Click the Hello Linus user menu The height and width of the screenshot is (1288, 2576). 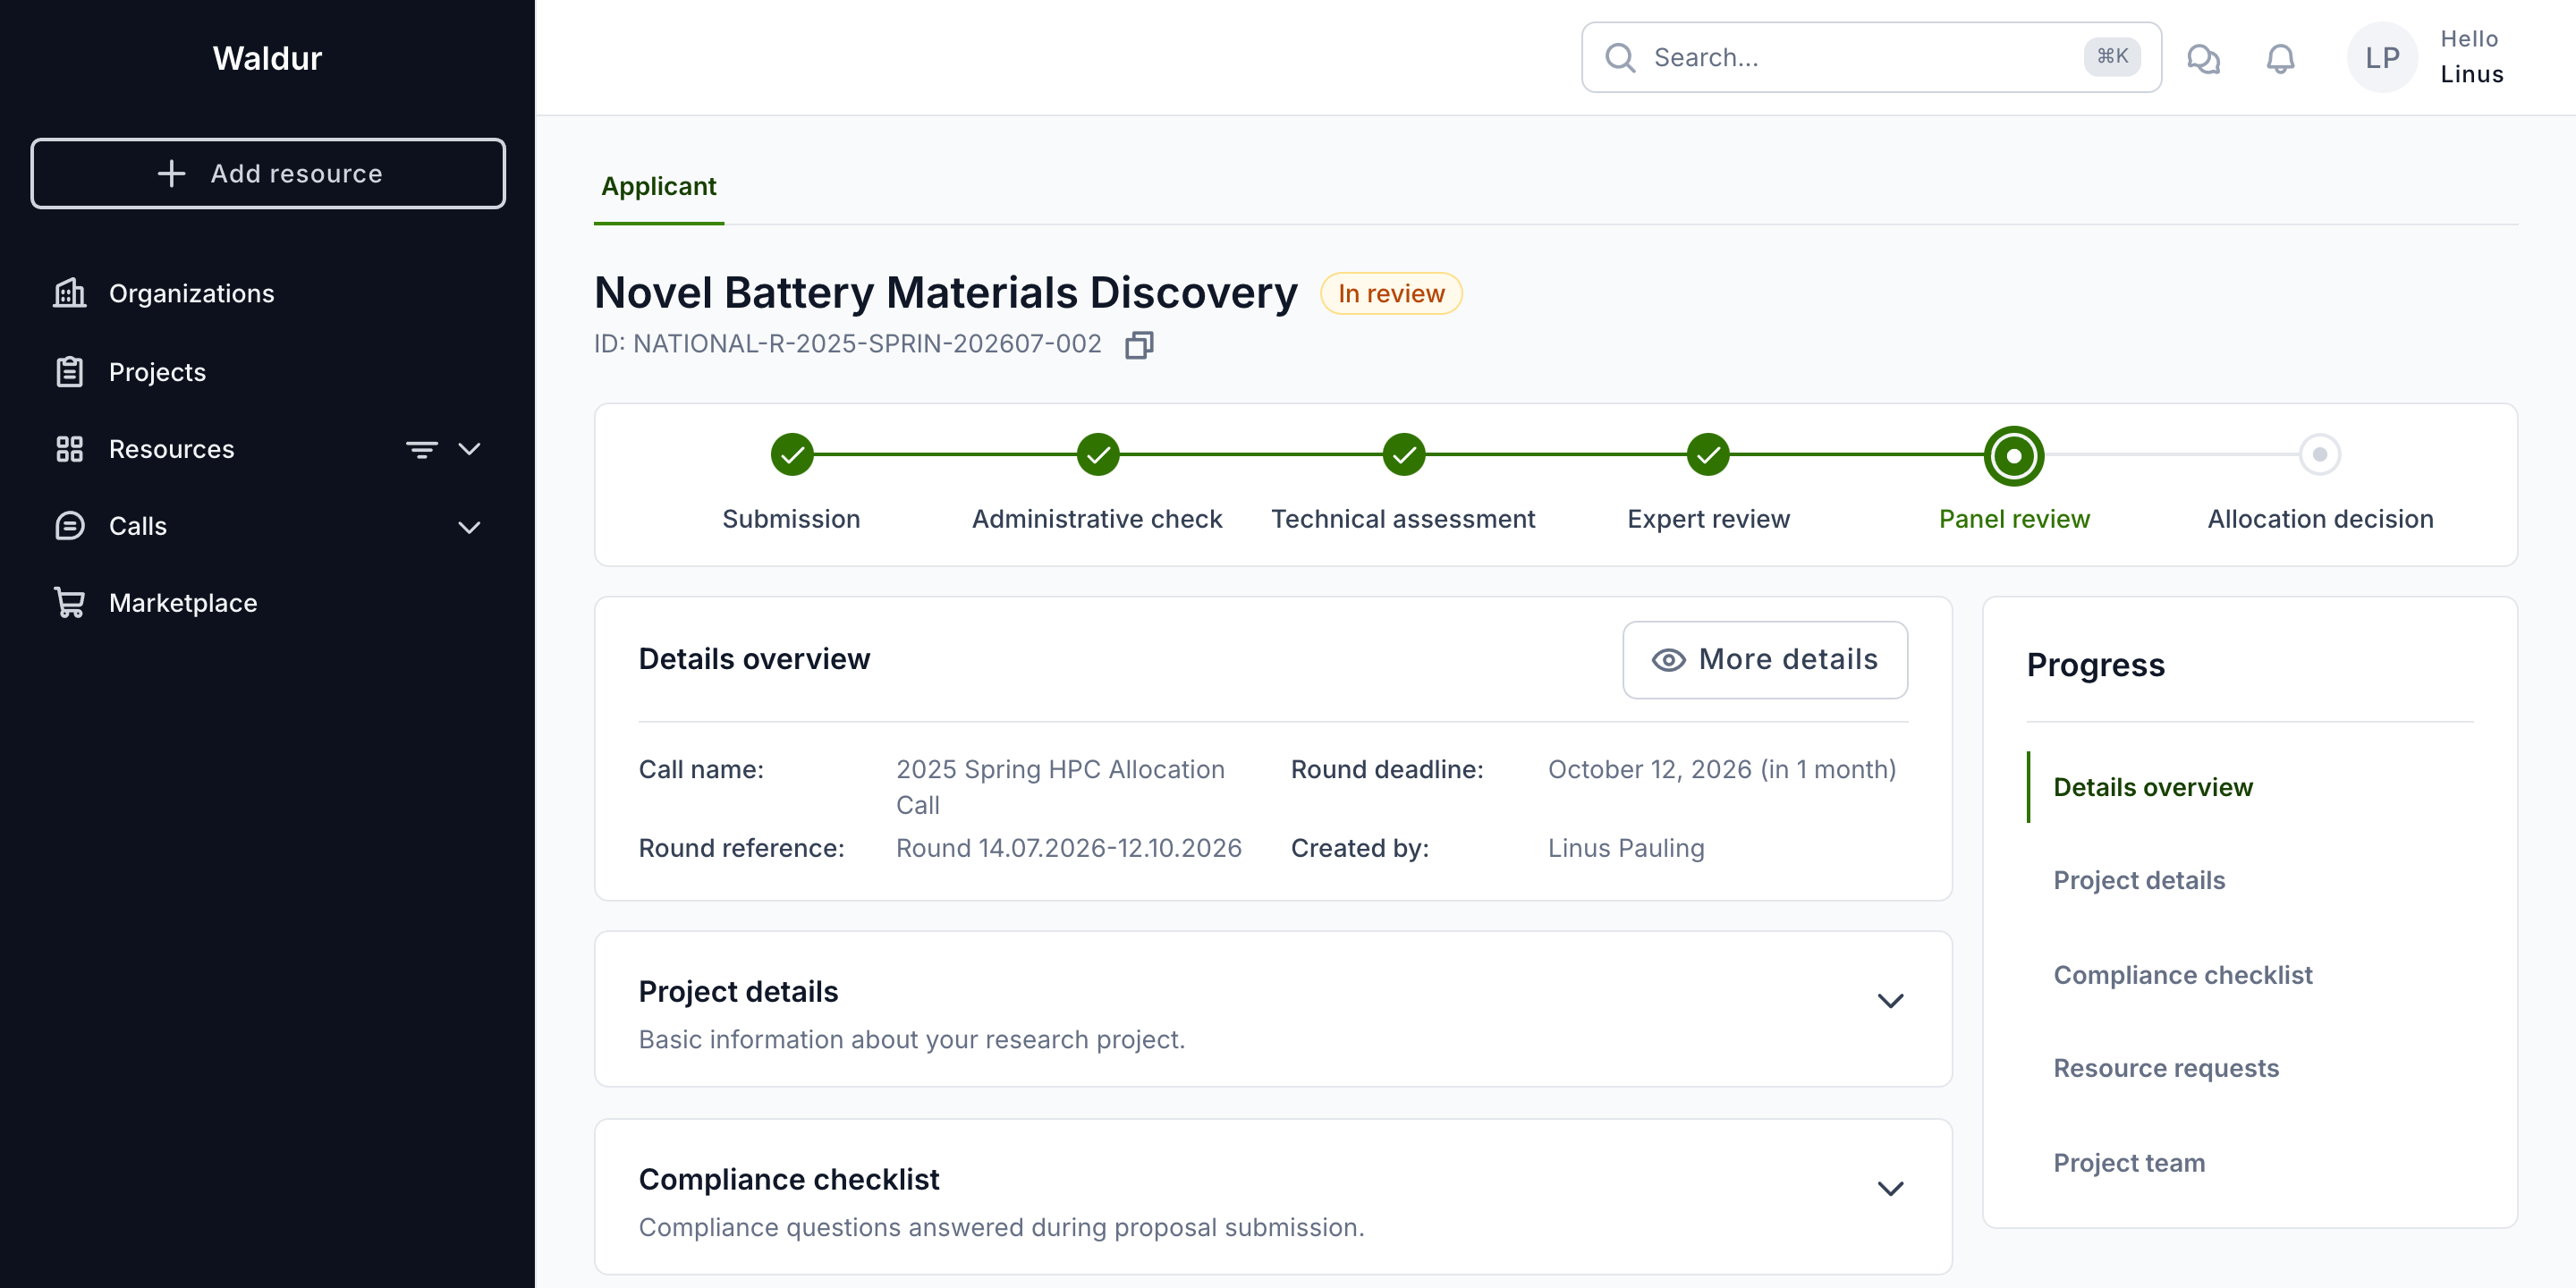2471,57
